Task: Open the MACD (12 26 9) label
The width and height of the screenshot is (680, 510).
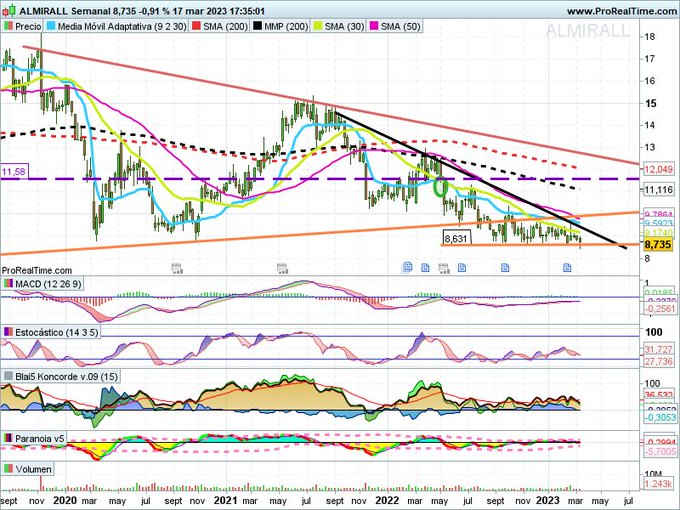Action: click(48, 284)
